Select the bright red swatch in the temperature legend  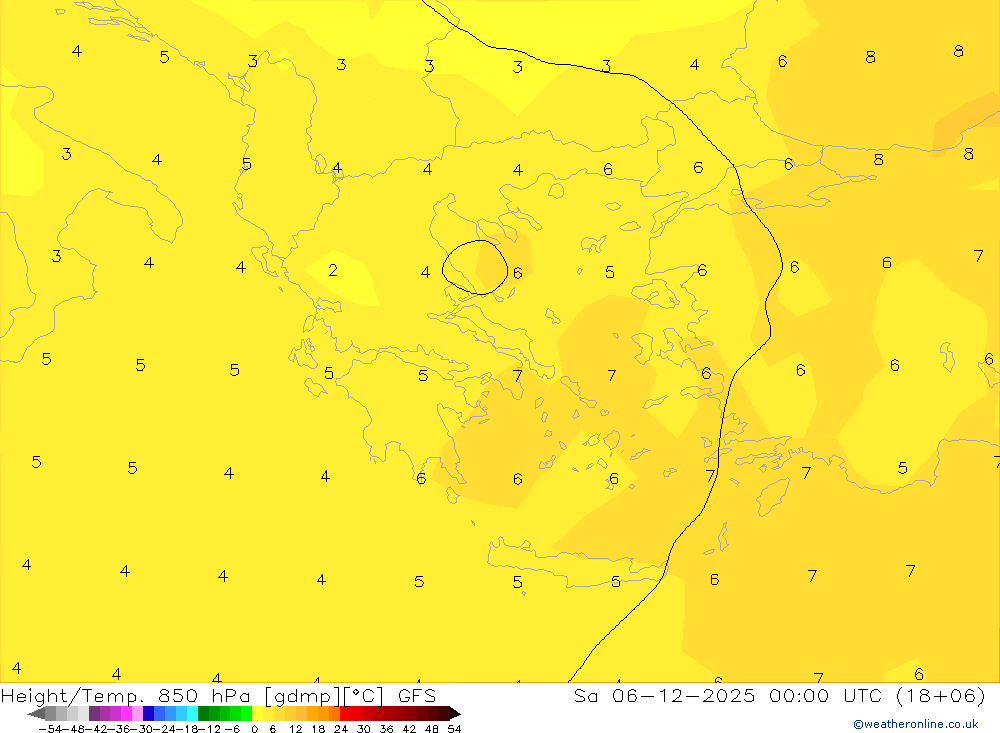point(345,713)
